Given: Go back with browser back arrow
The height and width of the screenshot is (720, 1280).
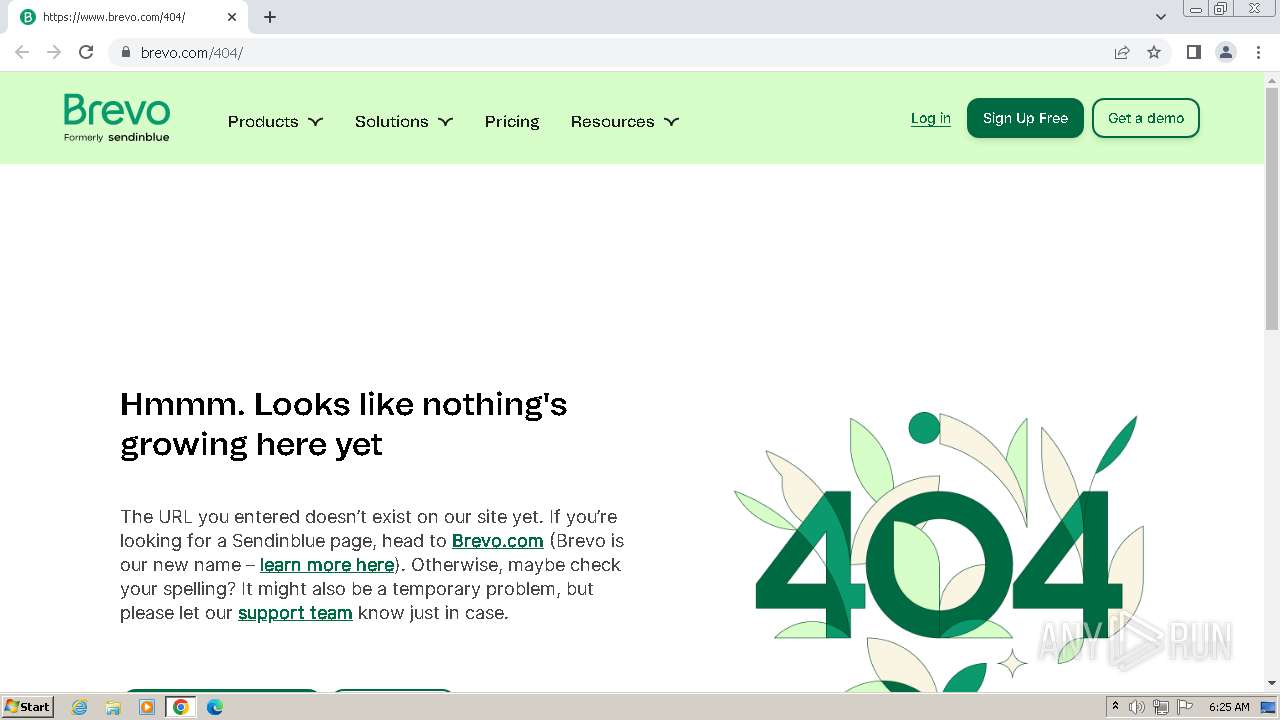Looking at the screenshot, I should (22, 52).
